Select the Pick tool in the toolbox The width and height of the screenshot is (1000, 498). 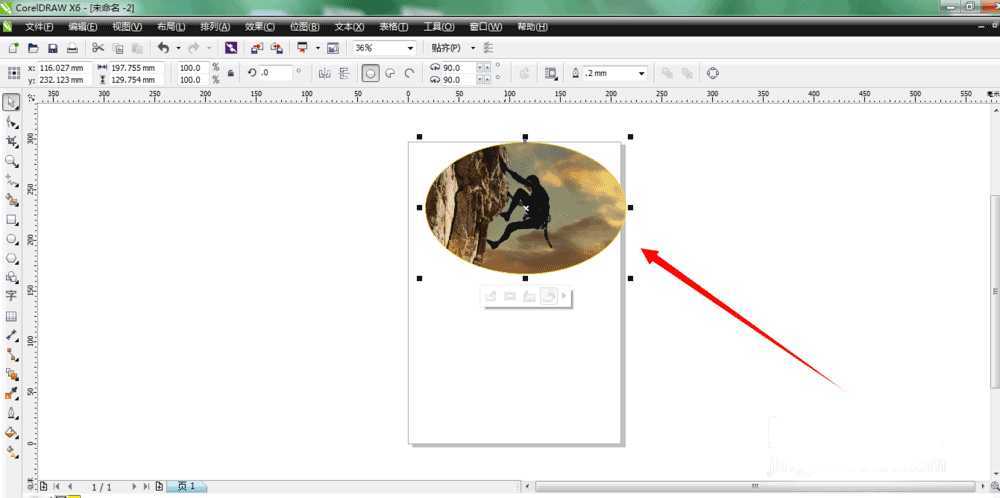(x=11, y=102)
